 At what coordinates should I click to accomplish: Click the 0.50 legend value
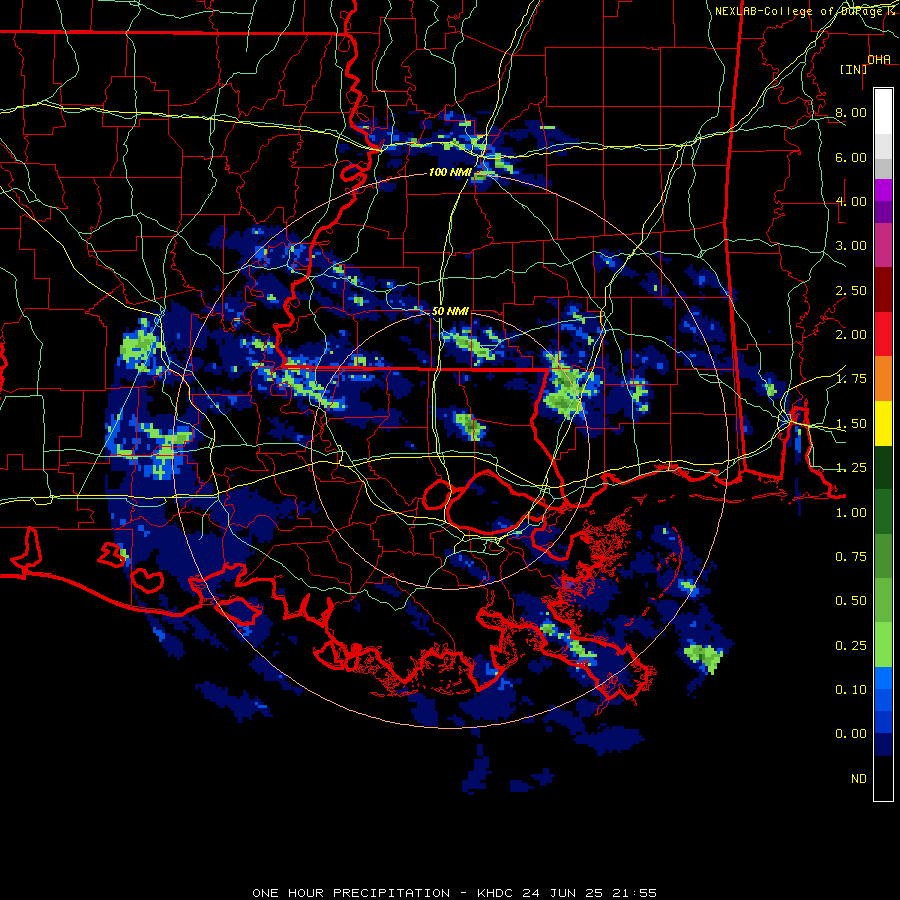[x=851, y=601]
